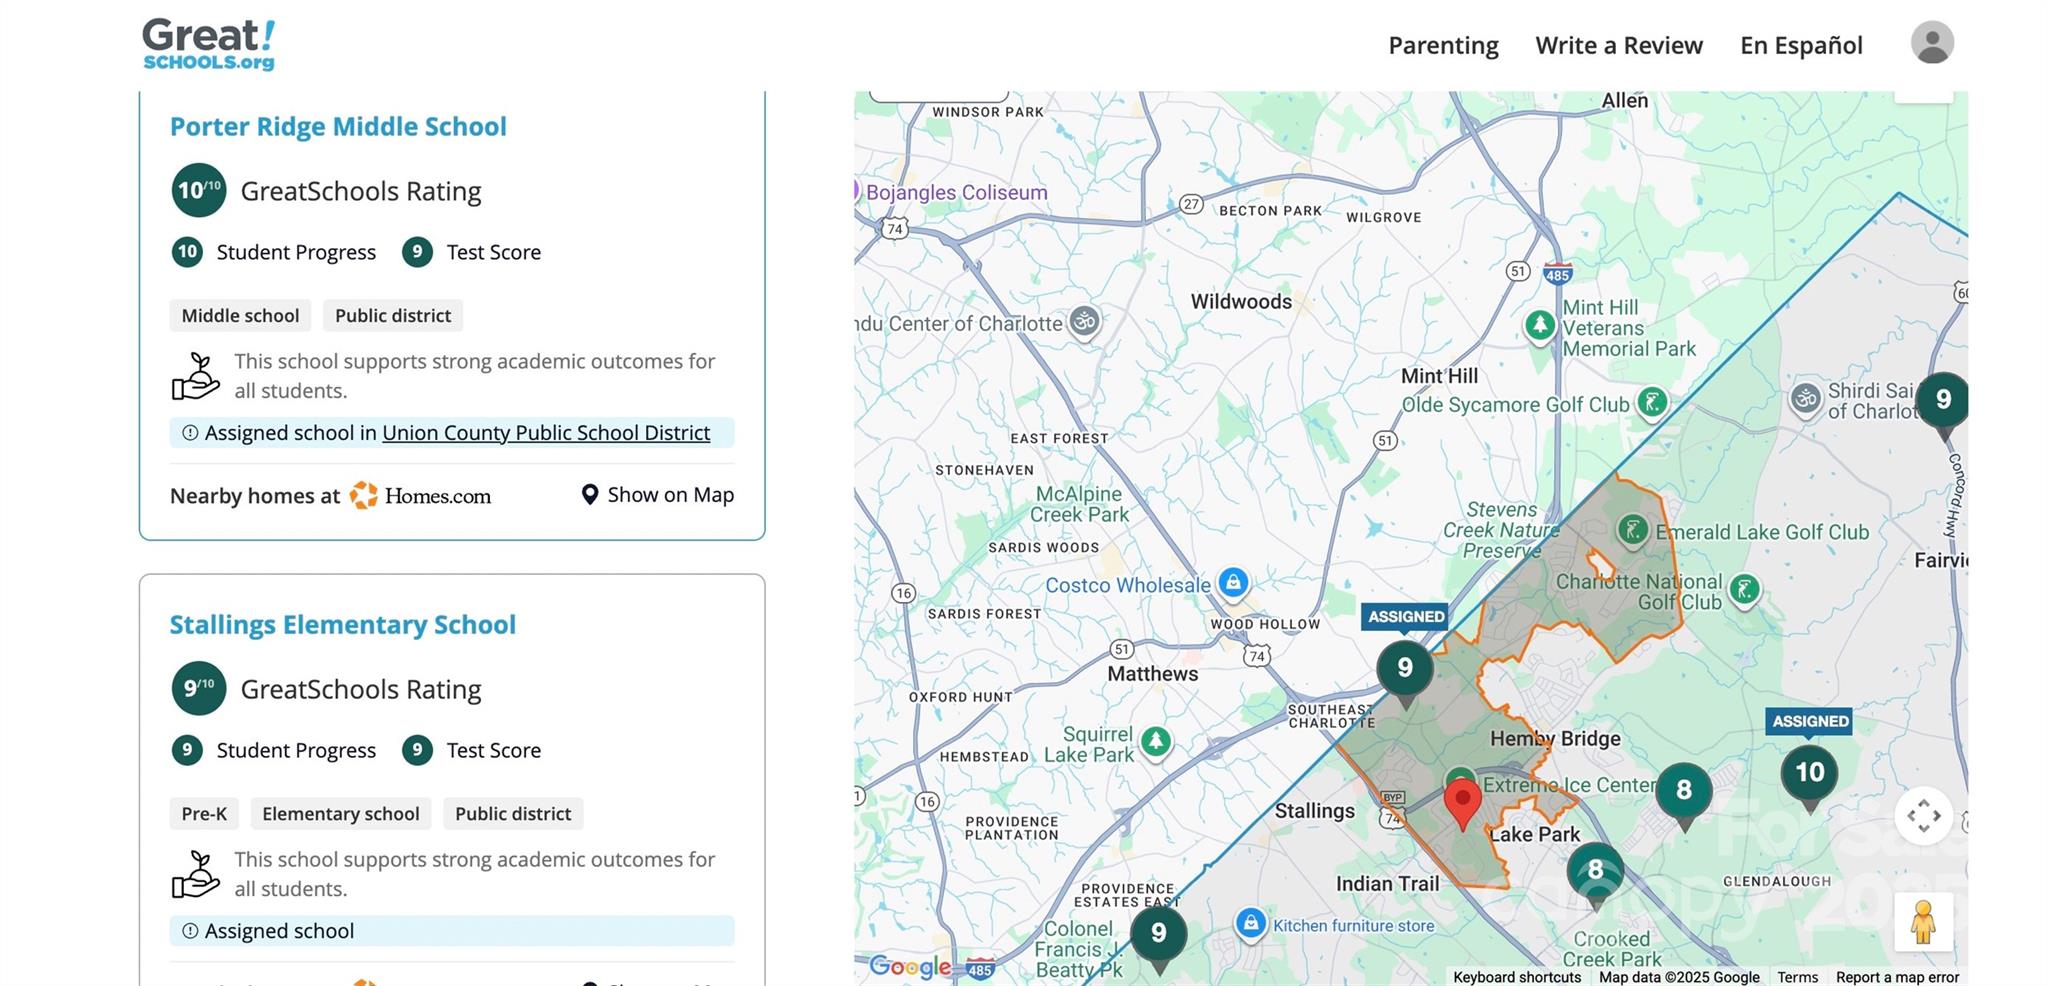Screen dimensions: 2048x986
Task: Open the Write a Review page
Action: point(1618,45)
